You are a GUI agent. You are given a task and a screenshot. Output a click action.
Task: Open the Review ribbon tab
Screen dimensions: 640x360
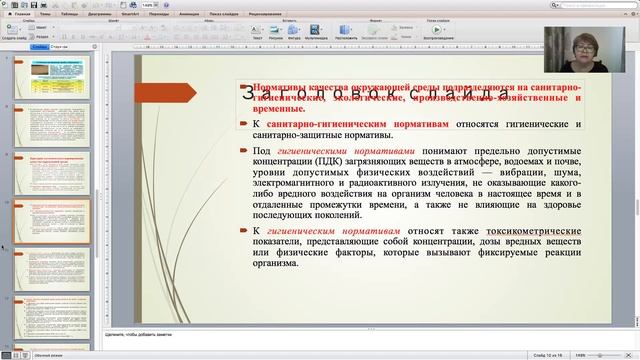point(265,14)
